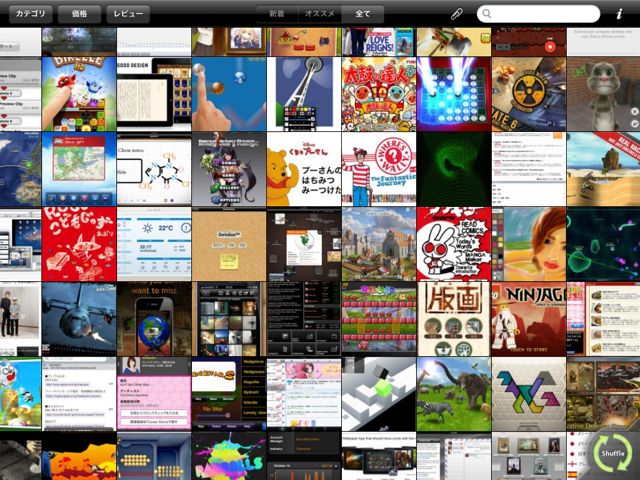Open the GOOD DESIGN book reader thumbnail
640x480 pixels.
(x=154, y=94)
